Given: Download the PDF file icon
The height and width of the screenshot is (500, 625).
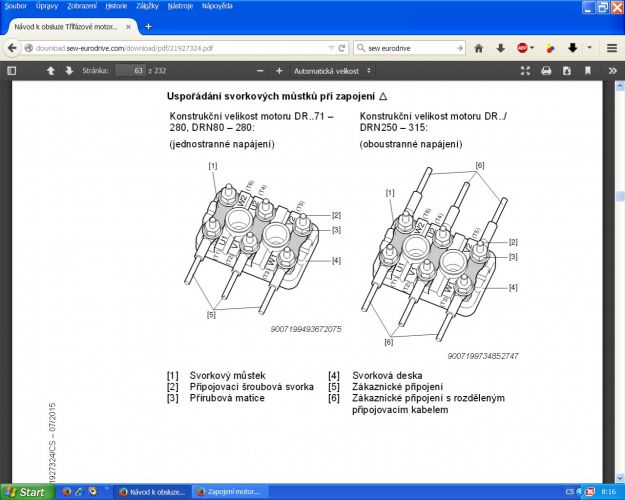Looking at the screenshot, I should click(x=566, y=71).
